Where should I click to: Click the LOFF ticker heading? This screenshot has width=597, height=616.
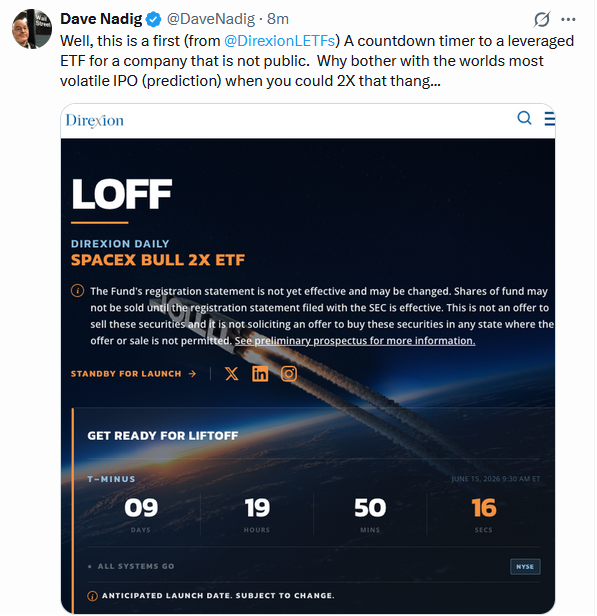pos(122,194)
